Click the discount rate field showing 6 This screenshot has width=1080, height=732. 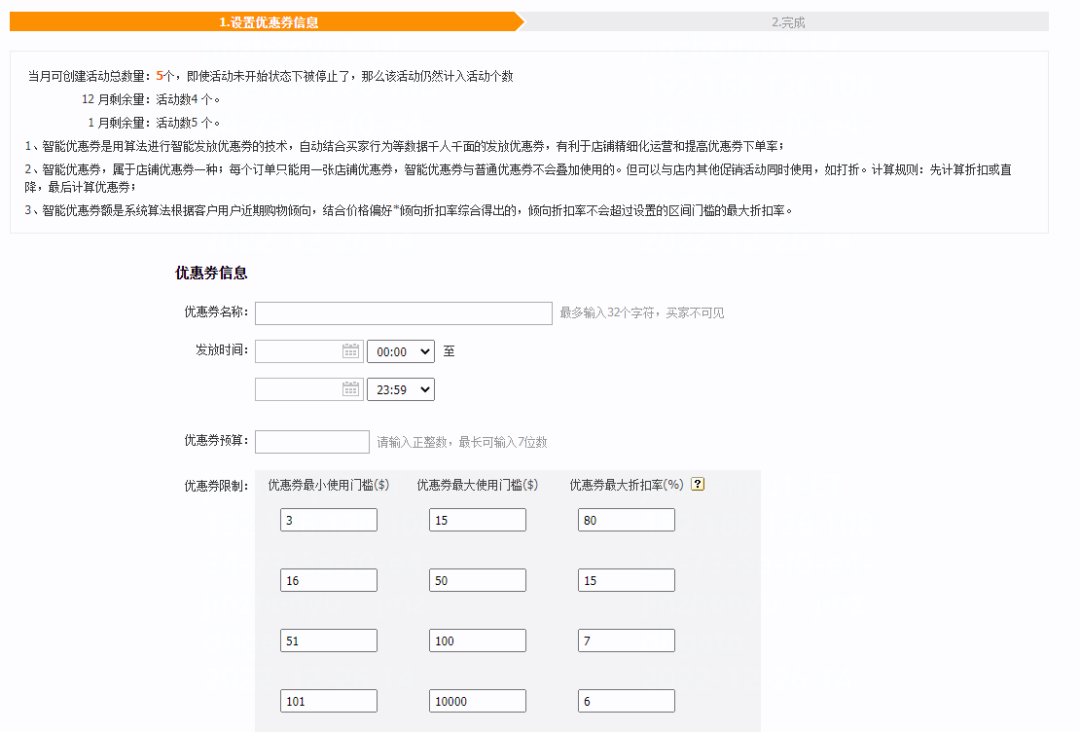(x=626, y=701)
